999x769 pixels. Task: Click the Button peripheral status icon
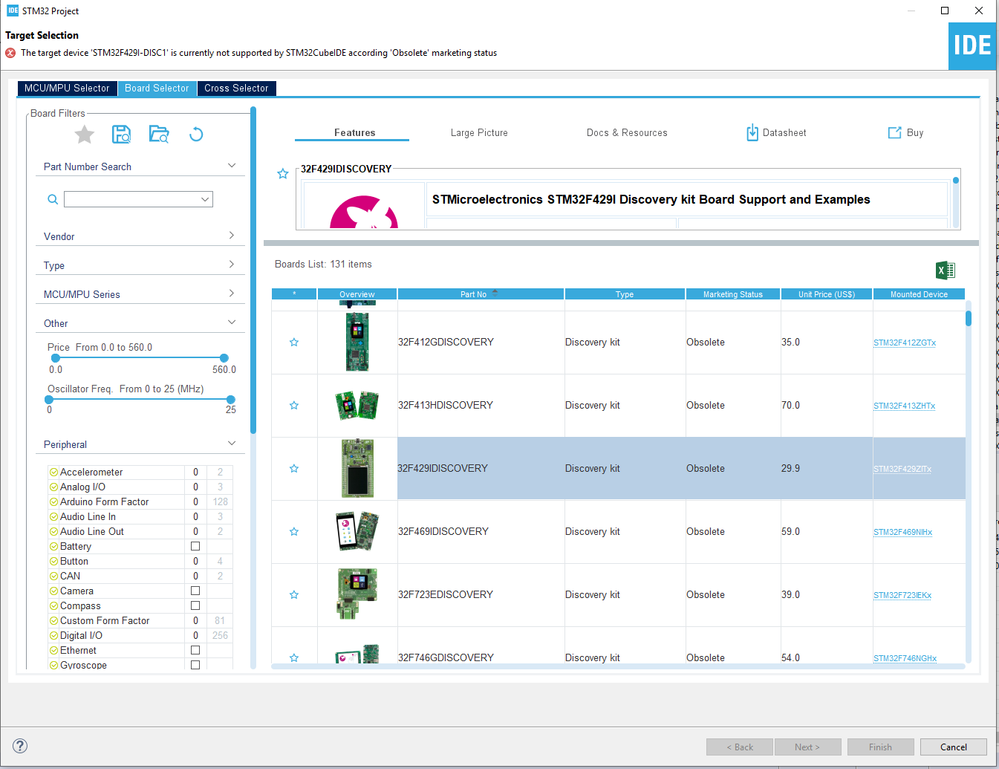coord(54,561)
